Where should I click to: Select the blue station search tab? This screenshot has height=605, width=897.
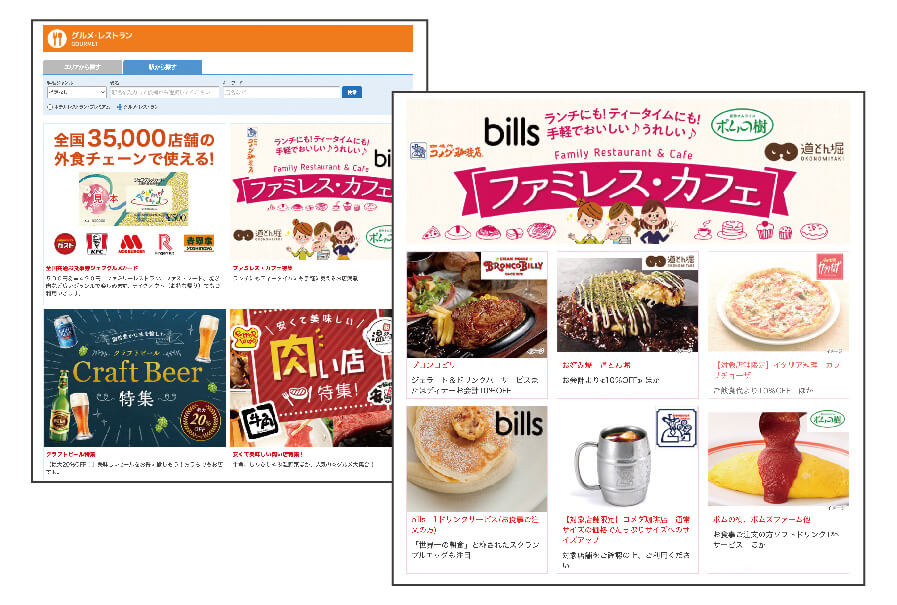(x=162, y=67)
